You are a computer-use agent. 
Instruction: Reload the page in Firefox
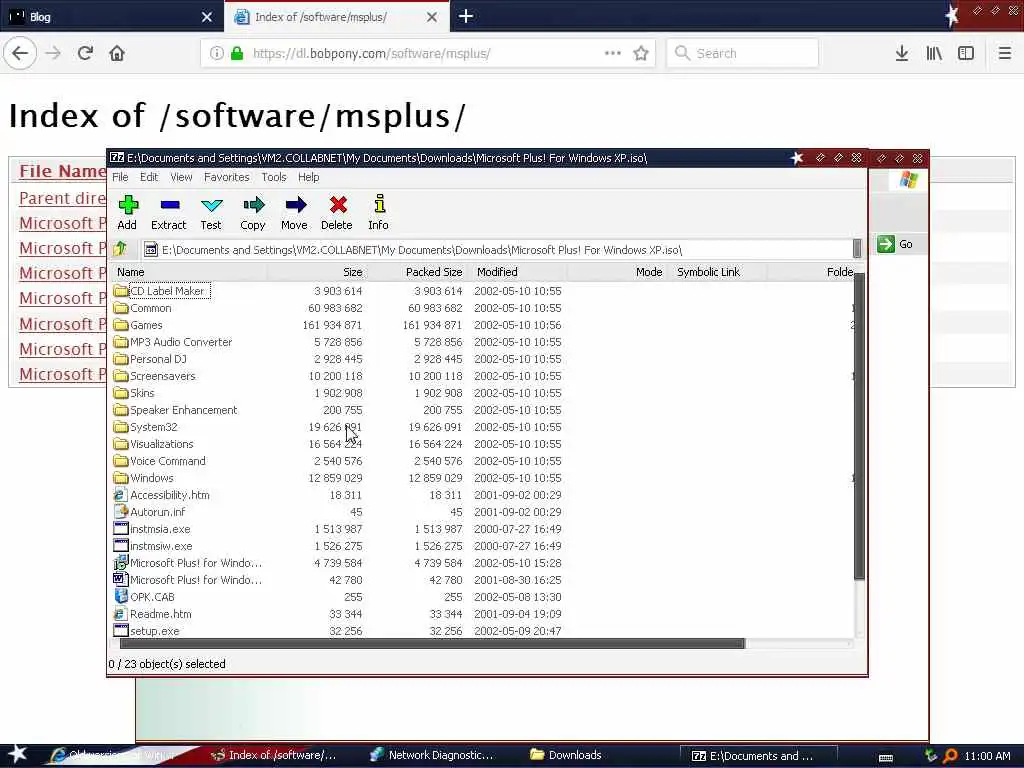coord(85,54)
